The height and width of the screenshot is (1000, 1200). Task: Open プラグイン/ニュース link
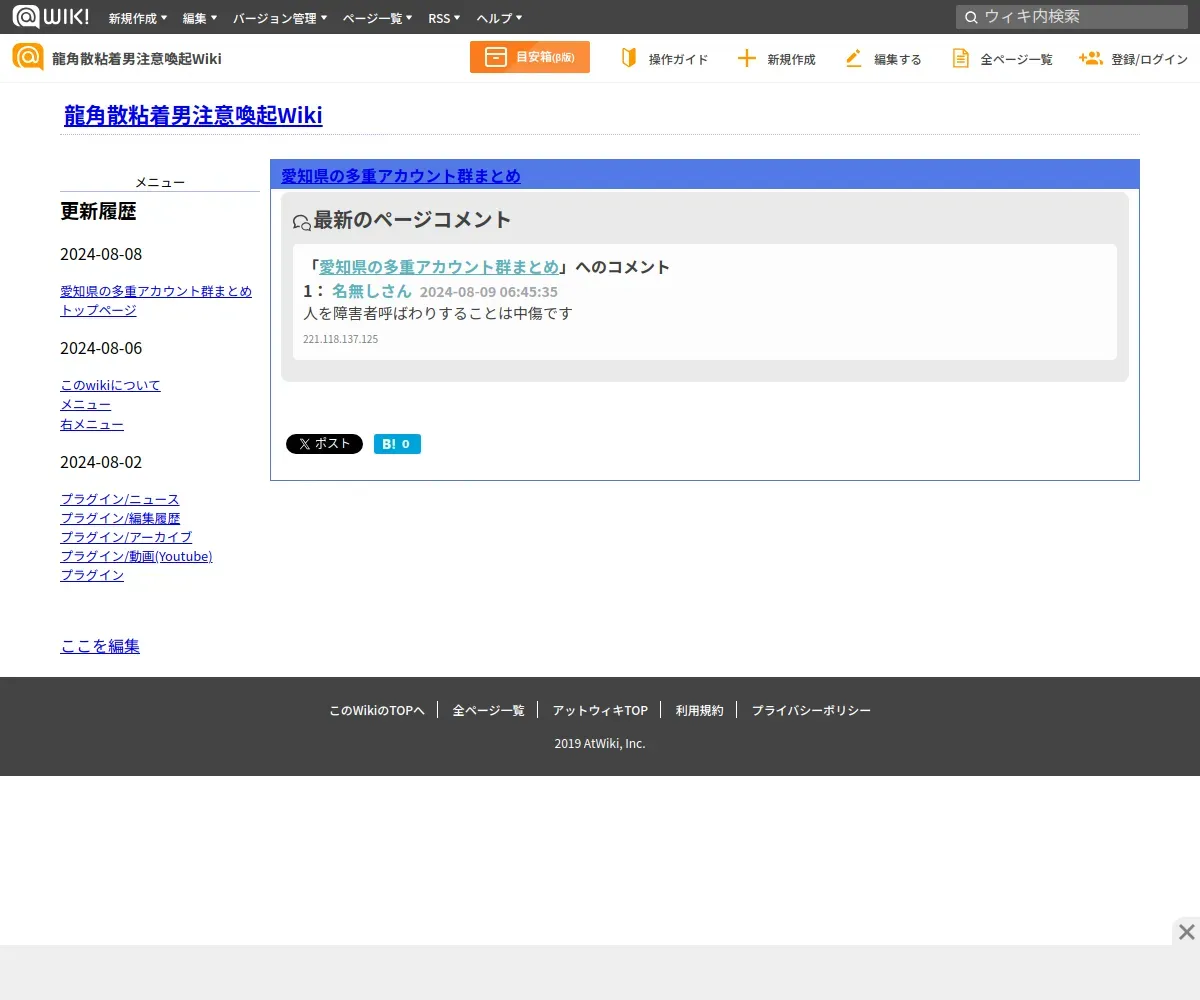click(x=120, y=499)
